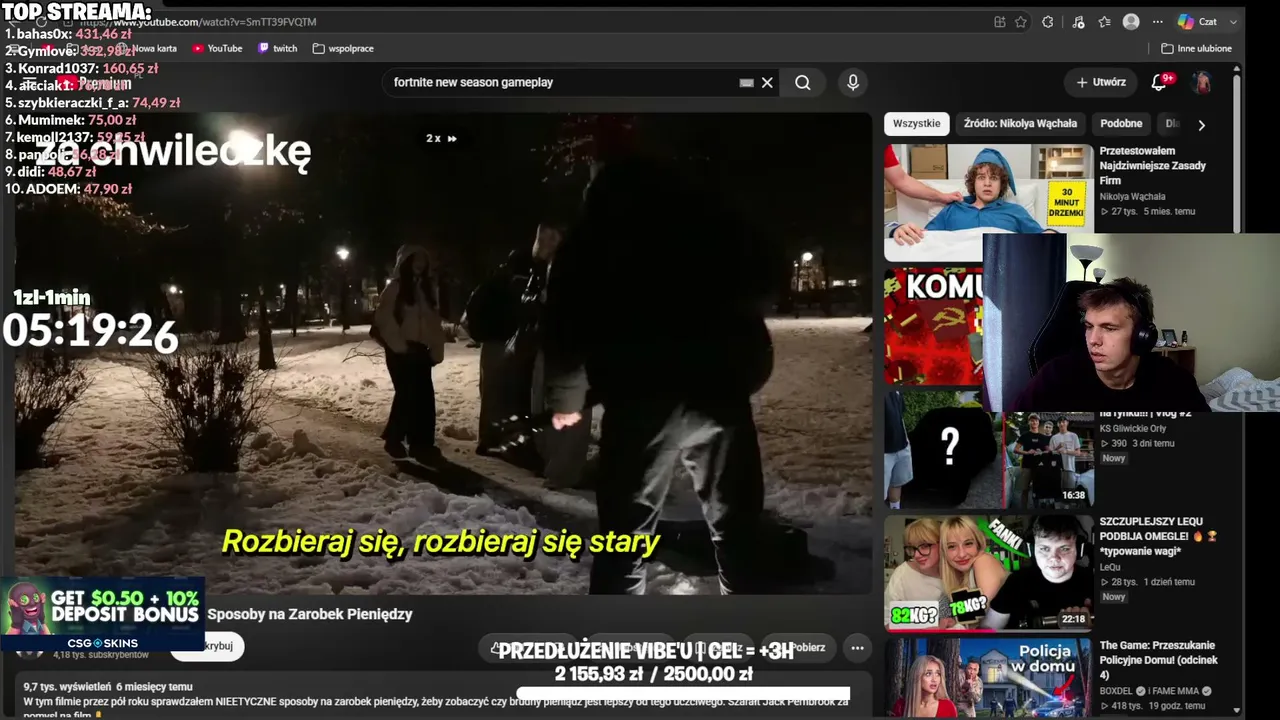The image size is (1280, 720).
Task: Open the YouTube bookmark
Action: 218,48
